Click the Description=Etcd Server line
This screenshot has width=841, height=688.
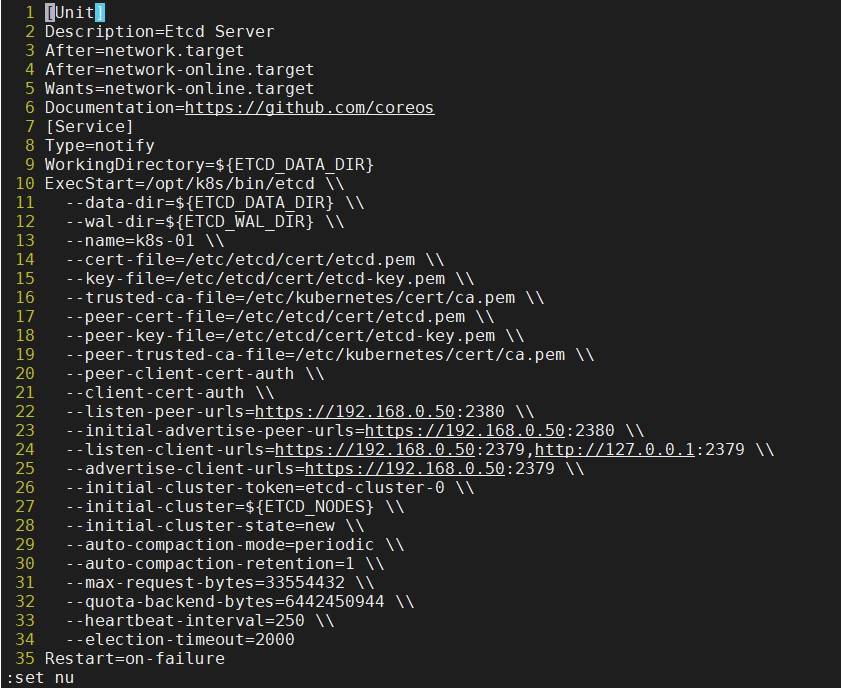tap(159, 31)
